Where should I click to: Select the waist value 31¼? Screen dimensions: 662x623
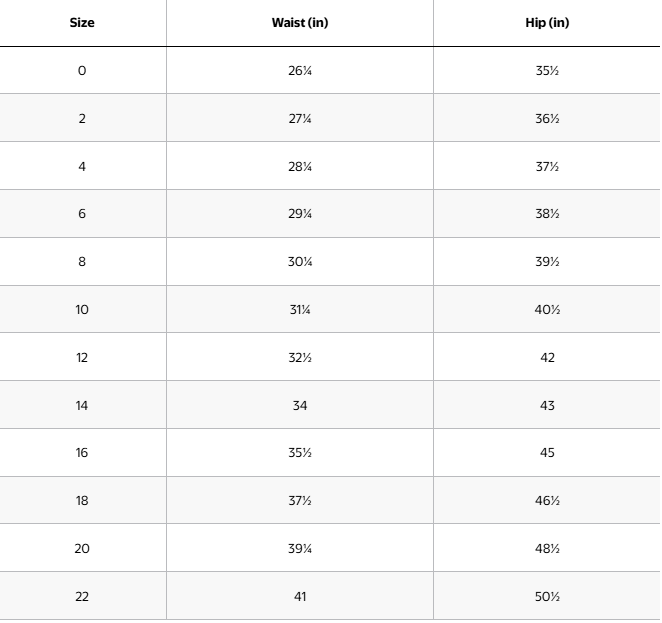coord(300,310)
